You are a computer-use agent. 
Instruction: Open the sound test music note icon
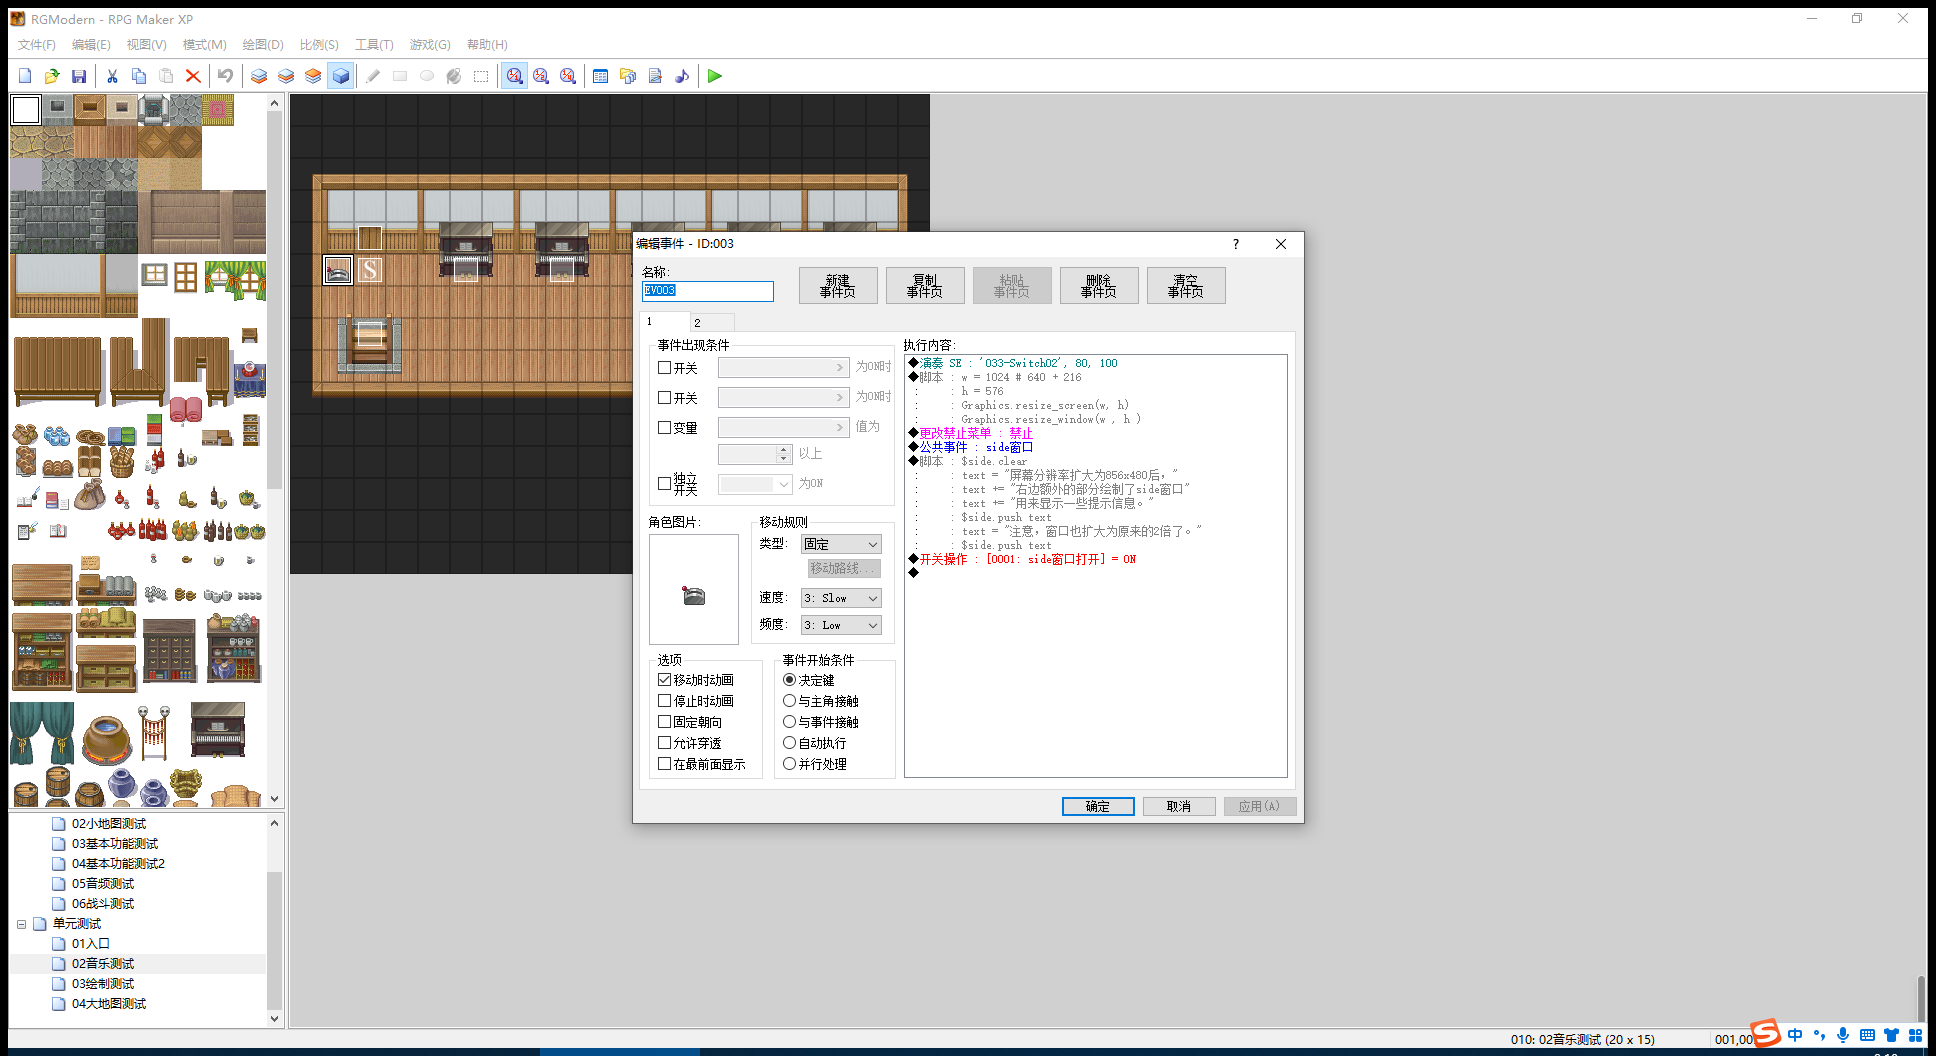pyautogui.click(x=682, y=76)
